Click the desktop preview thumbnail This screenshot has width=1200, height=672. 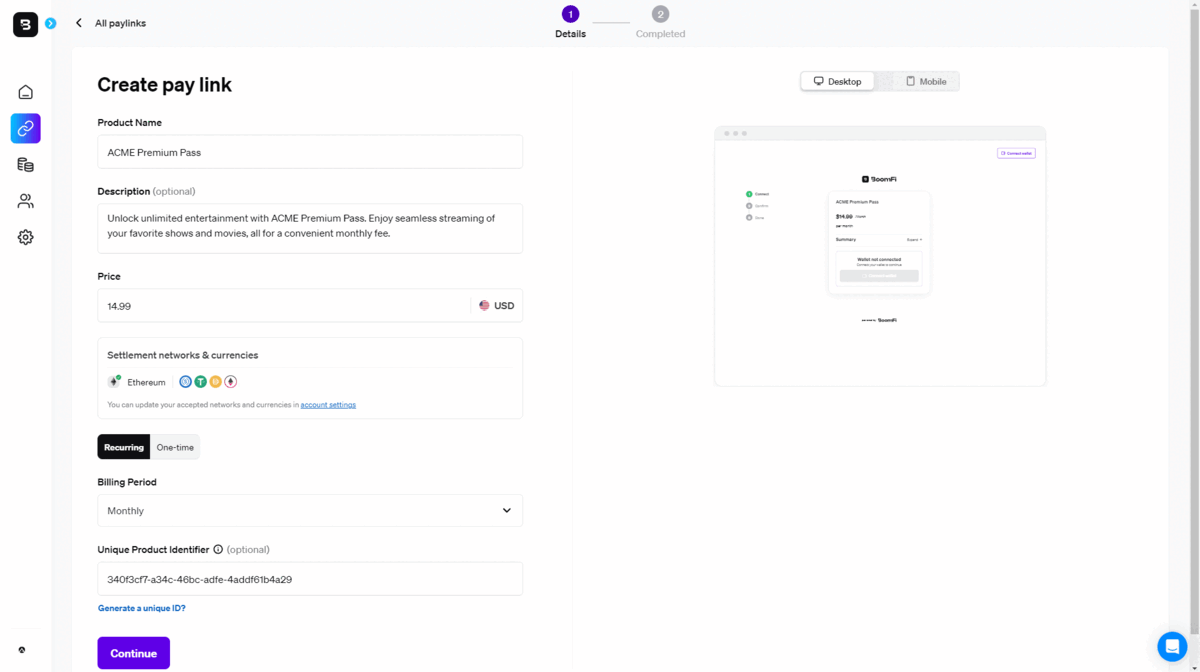880,256
